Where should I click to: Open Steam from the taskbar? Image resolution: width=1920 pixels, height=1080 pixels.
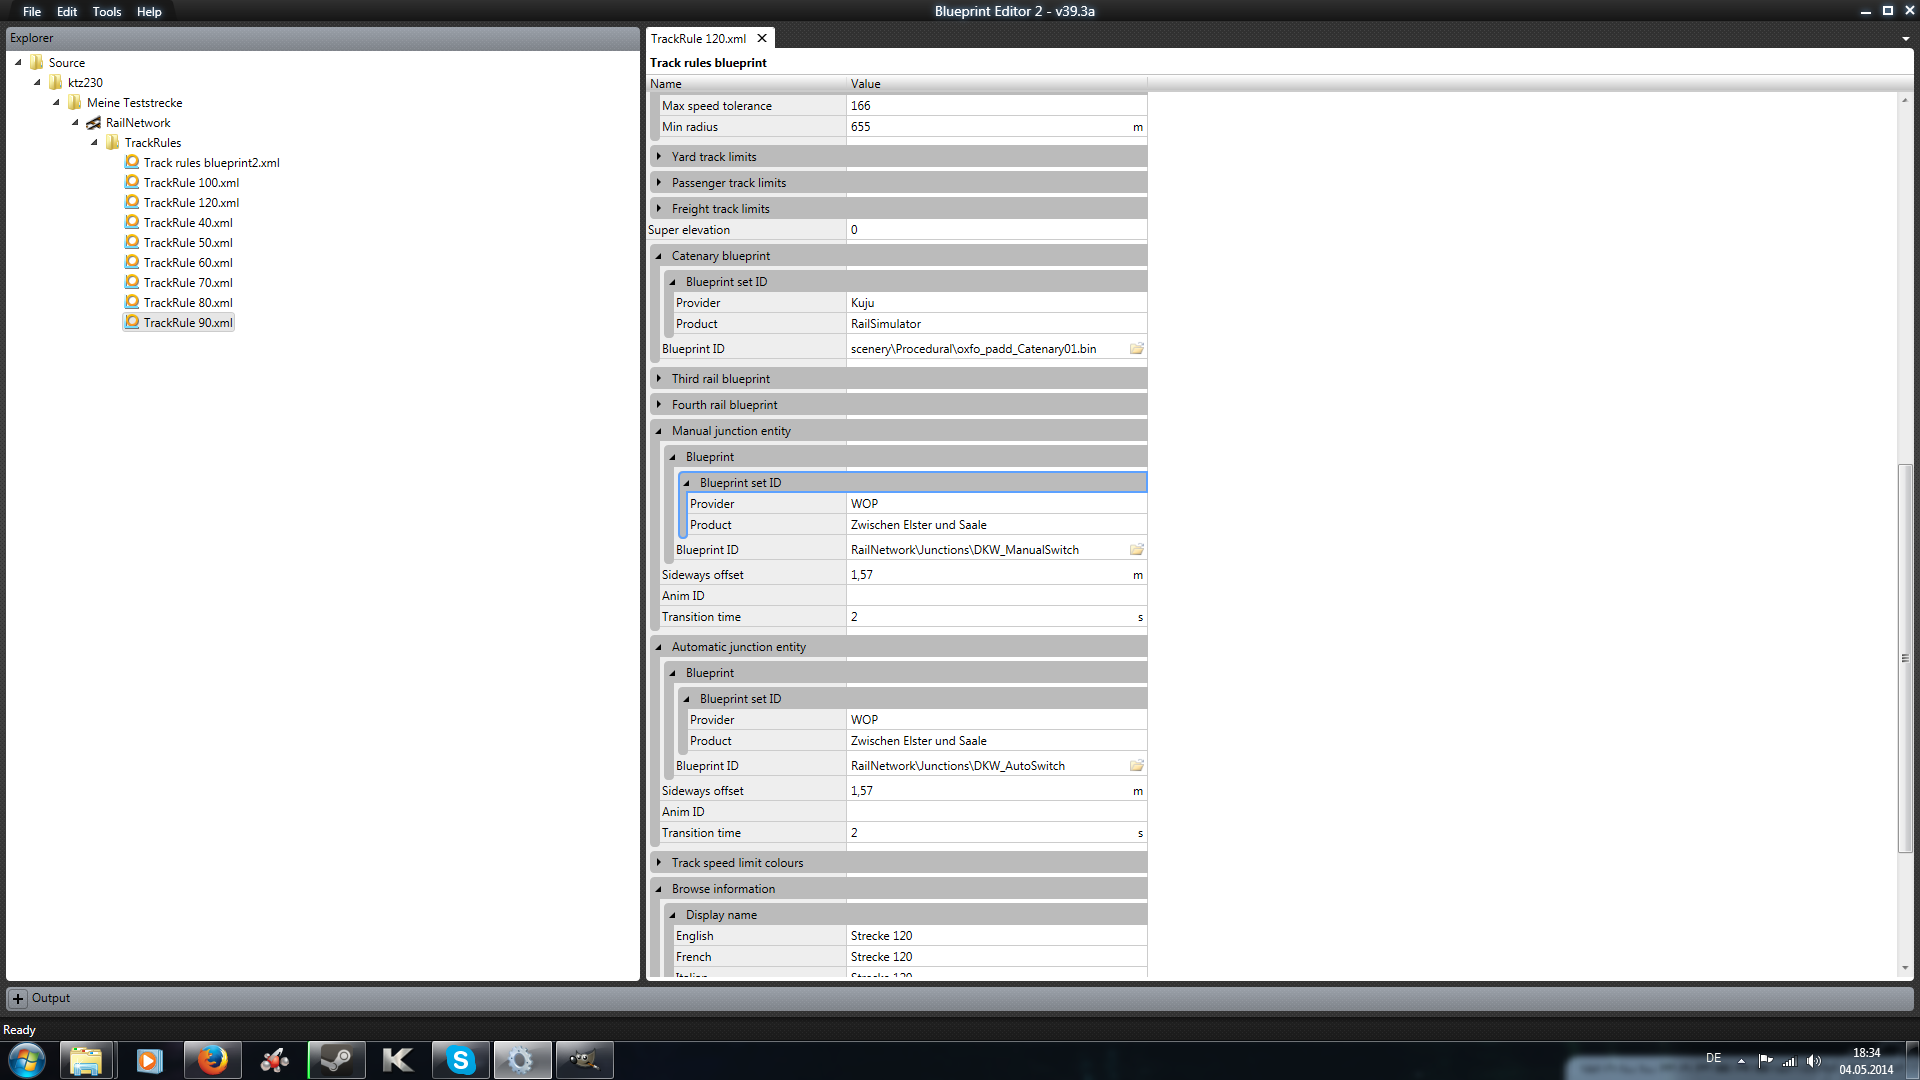[x=336, y=1060]
